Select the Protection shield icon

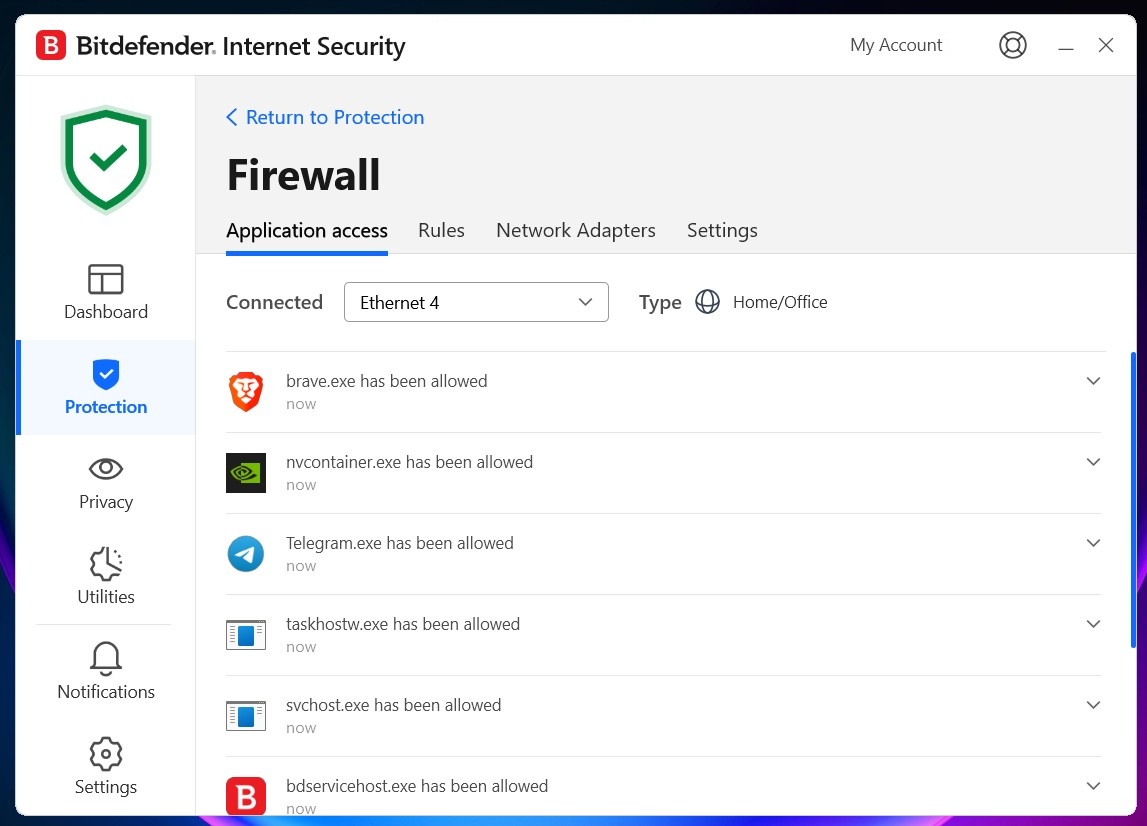(106, 374)
